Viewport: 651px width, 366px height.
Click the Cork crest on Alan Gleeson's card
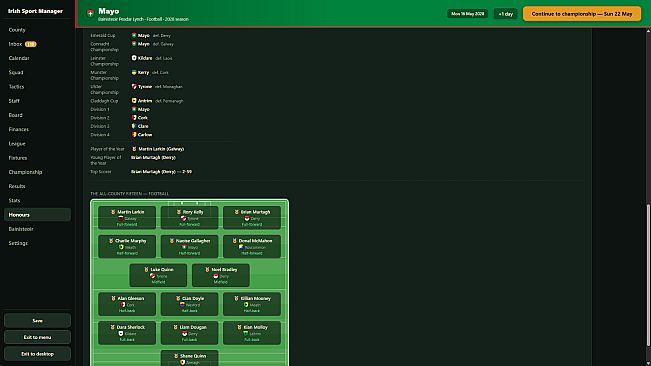[x=122, y=305]
